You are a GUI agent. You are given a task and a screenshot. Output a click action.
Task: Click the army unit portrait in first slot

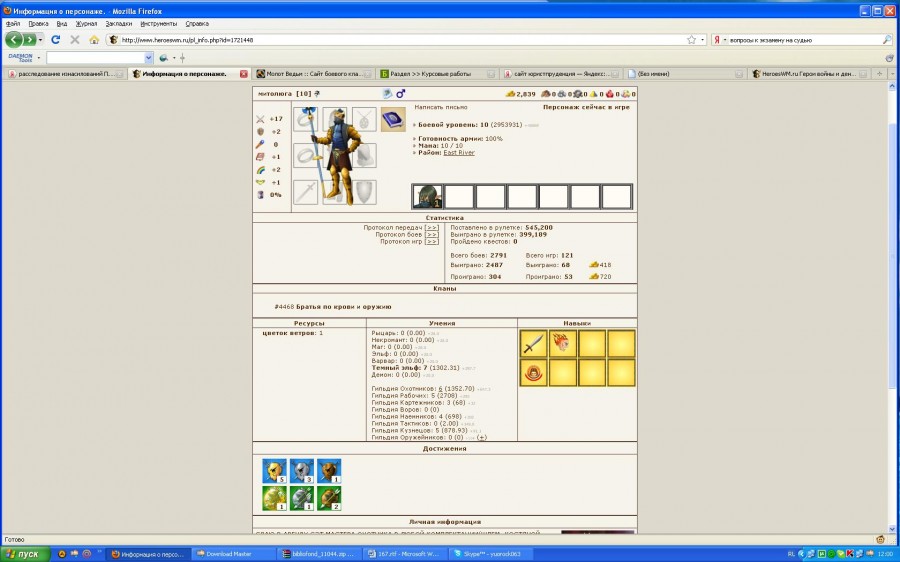(x=428, y=197)
